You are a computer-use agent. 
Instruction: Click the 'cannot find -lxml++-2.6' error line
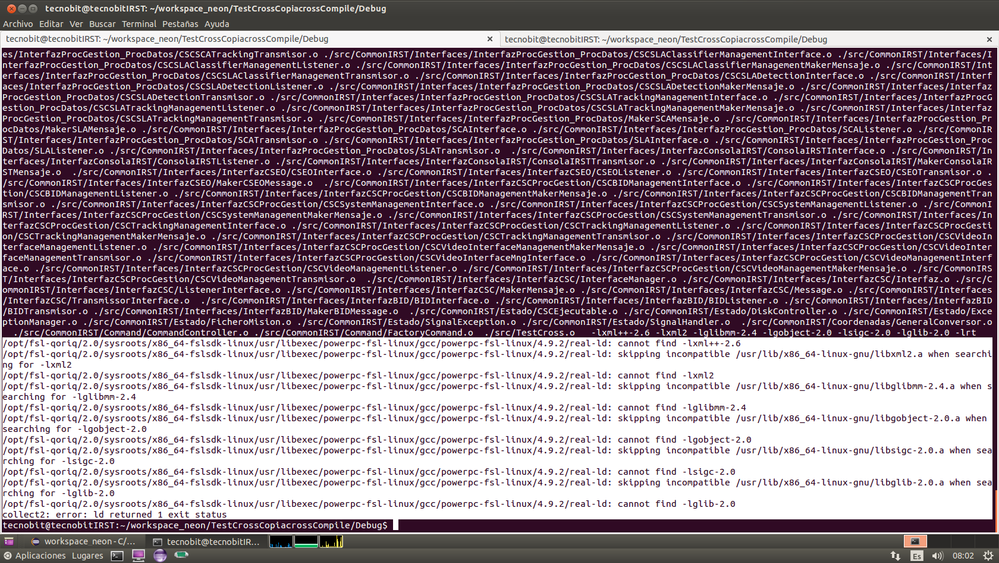[x=371, y=343]
